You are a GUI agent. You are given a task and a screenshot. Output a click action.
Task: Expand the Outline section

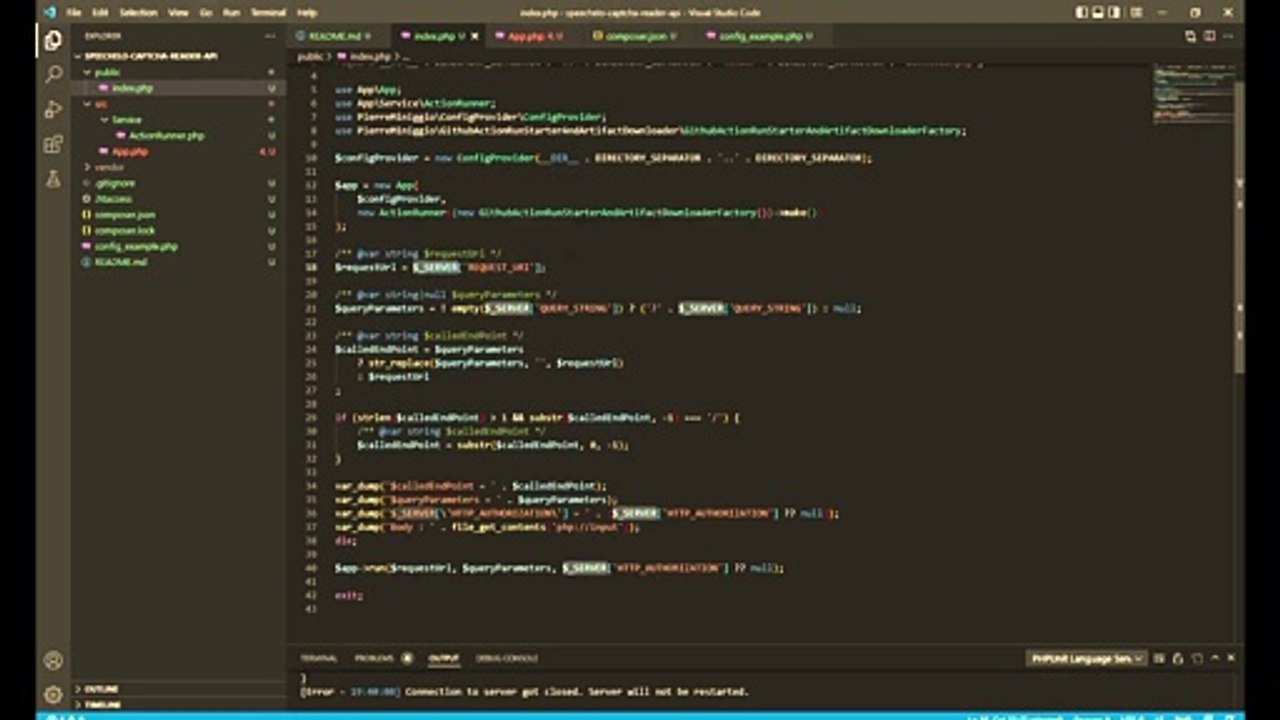click(178, 689)
